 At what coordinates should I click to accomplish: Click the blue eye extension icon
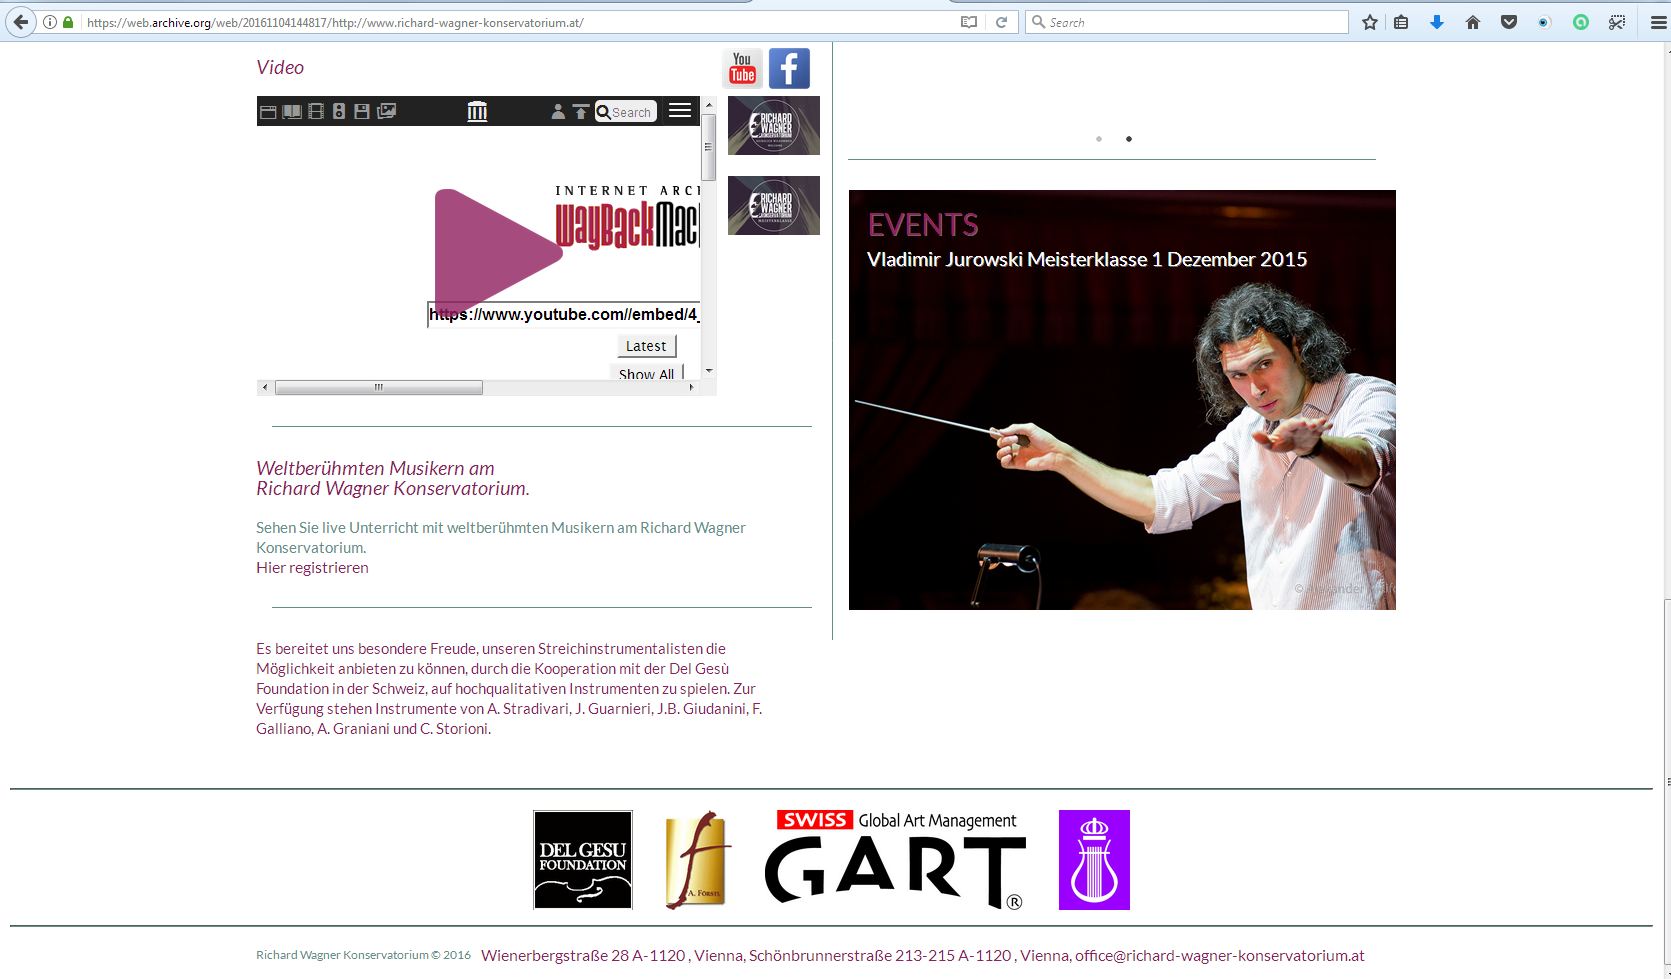point(1544,22)
